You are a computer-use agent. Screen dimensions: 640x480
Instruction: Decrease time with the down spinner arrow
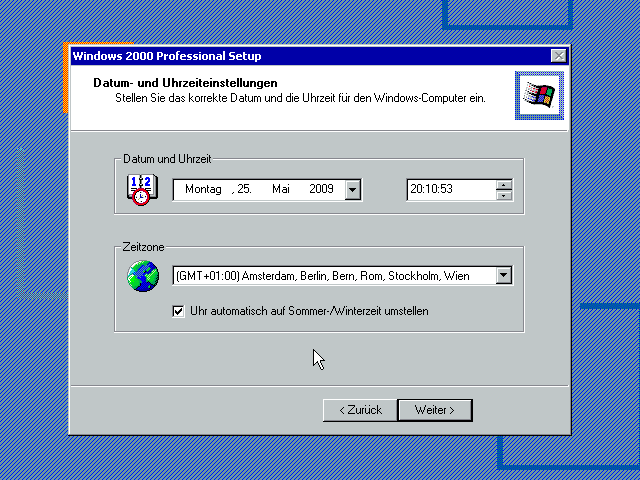coord(504,195)
